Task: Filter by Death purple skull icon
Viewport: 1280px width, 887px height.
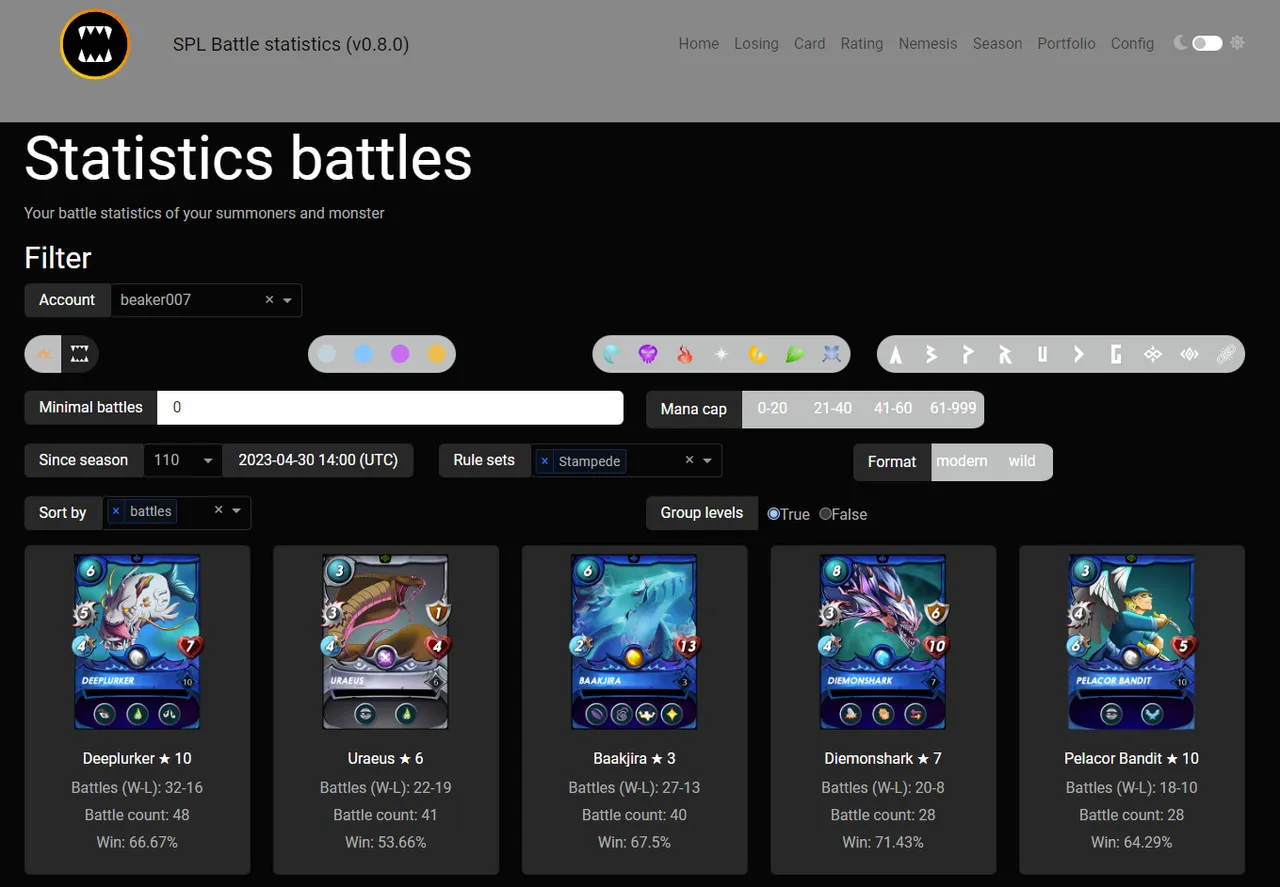Action: coord(648,354)
